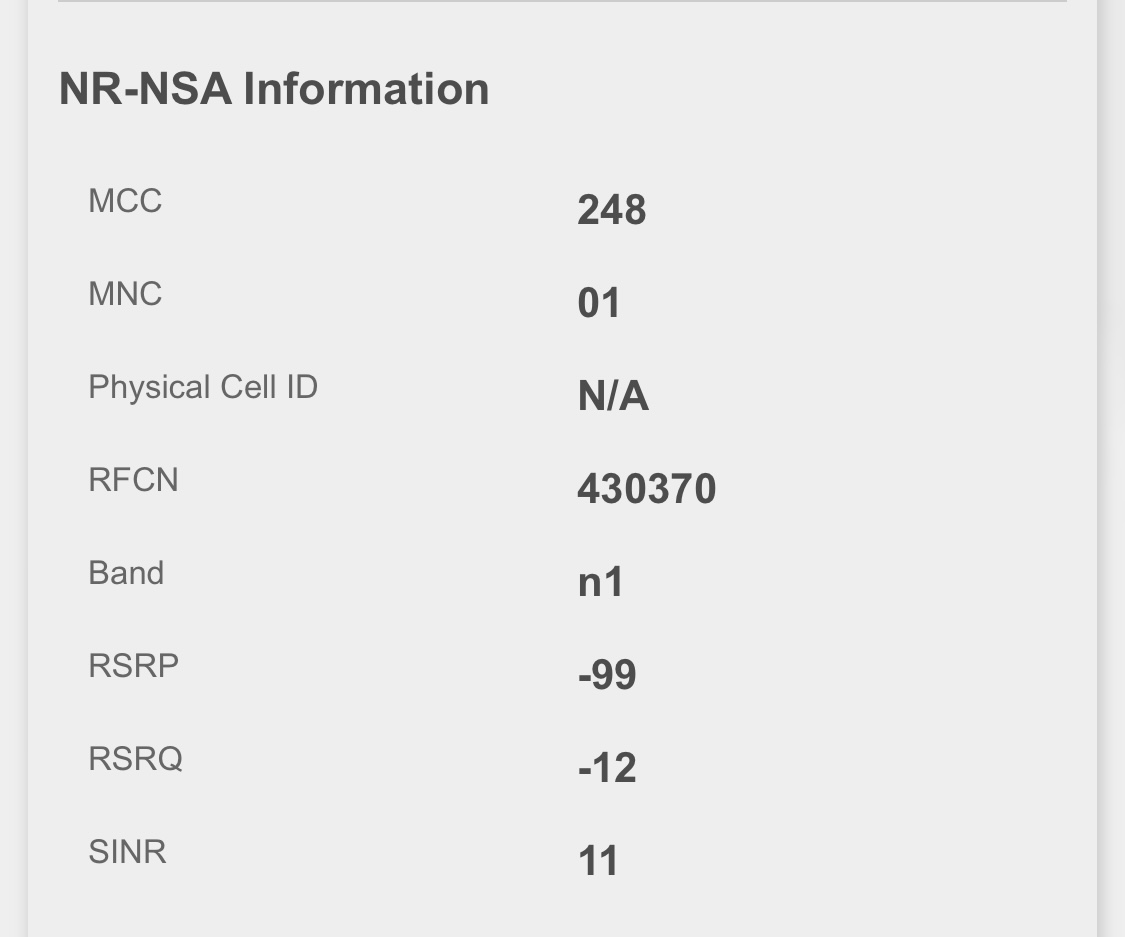The height and width of the screenshot is (937, 1125).
Task: Click the page margin right of the card
Action: click(x=1112, y=468)
